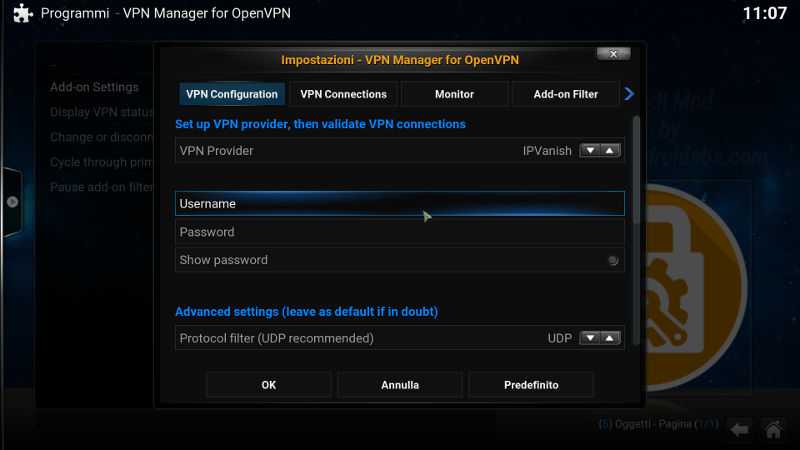Open the VPN Configuration tab

click(x=232, y=94)
